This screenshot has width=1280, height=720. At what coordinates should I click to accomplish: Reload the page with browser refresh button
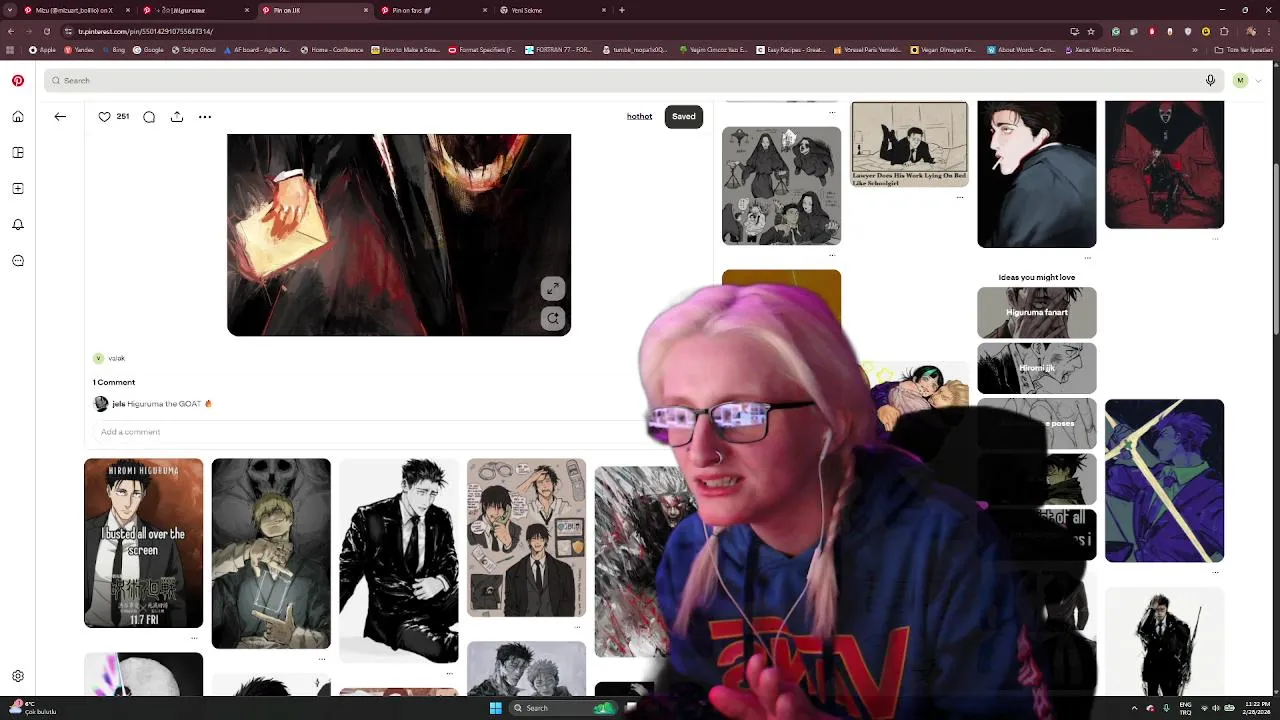pos(46,31)
